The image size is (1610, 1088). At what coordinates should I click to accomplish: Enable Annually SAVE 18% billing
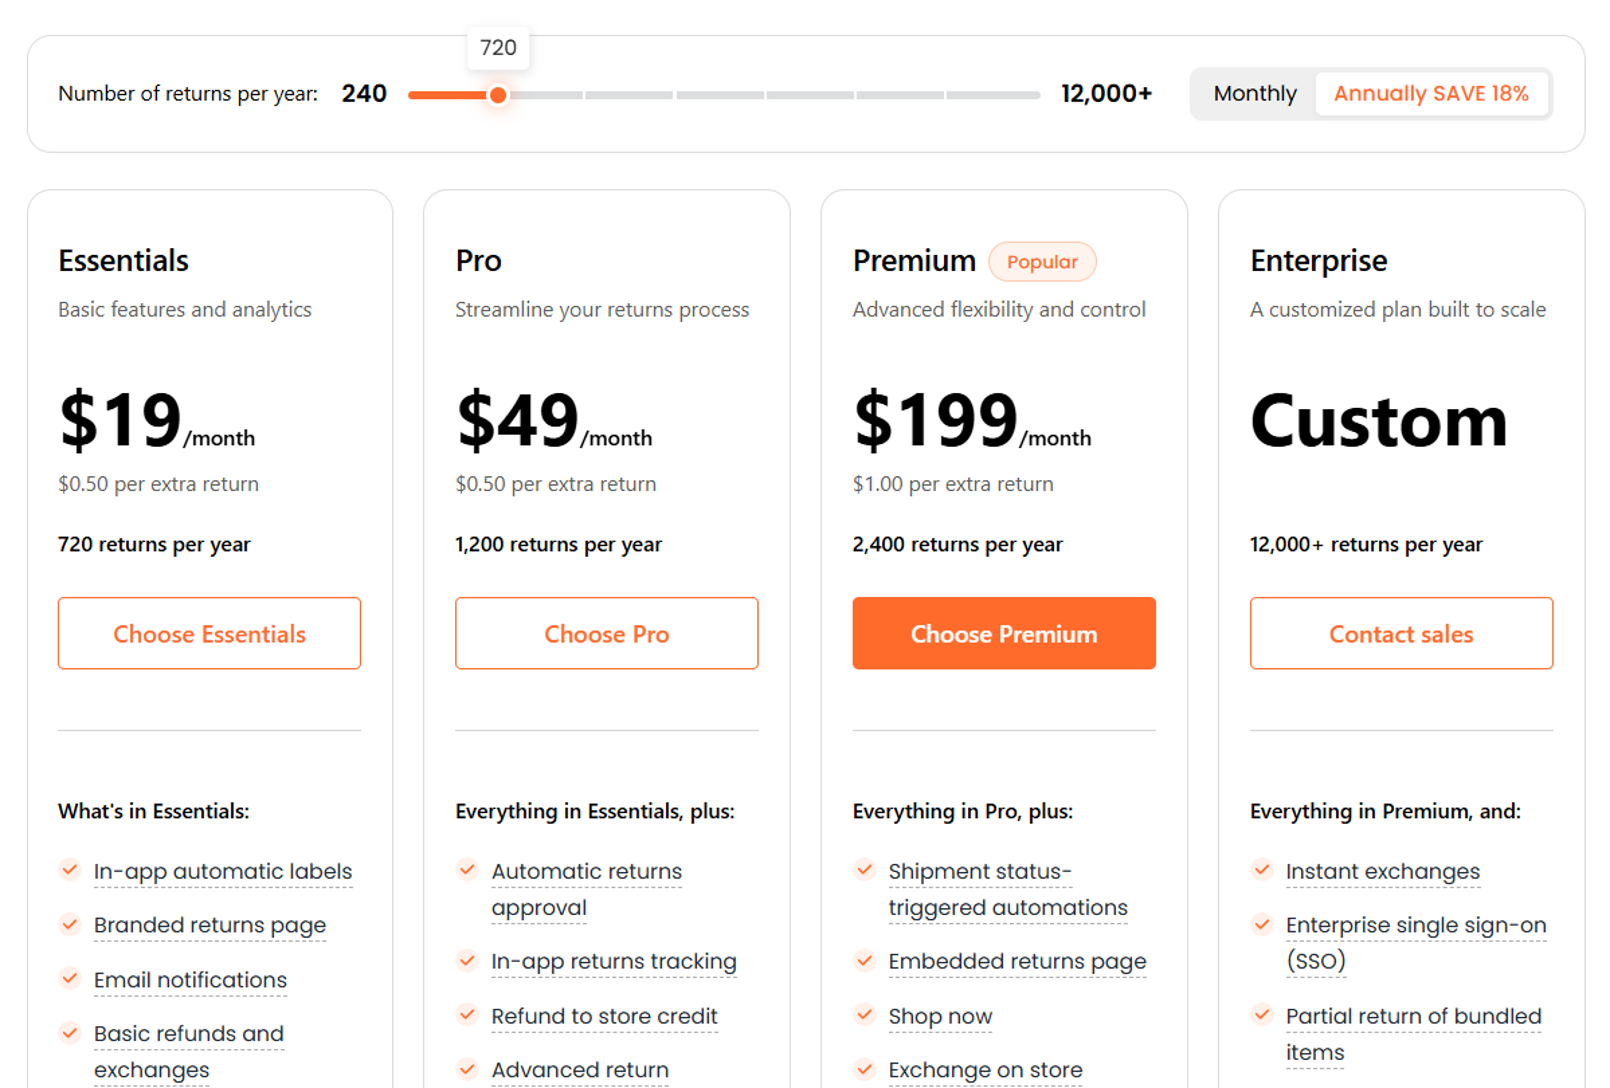tap(1431, 93)
